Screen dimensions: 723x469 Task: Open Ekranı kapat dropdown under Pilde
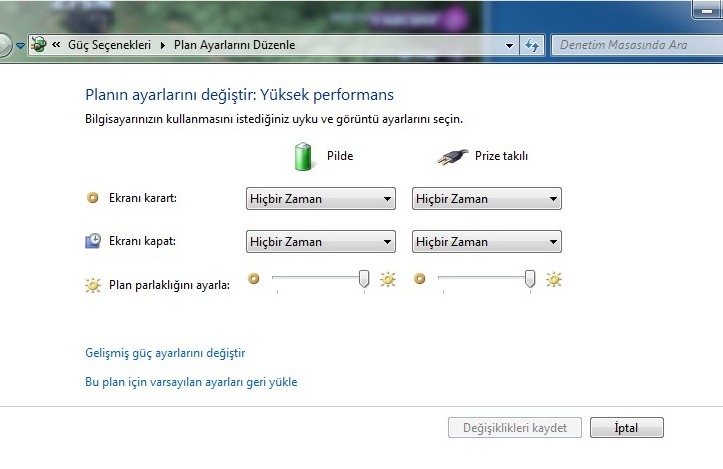(321, 242)
